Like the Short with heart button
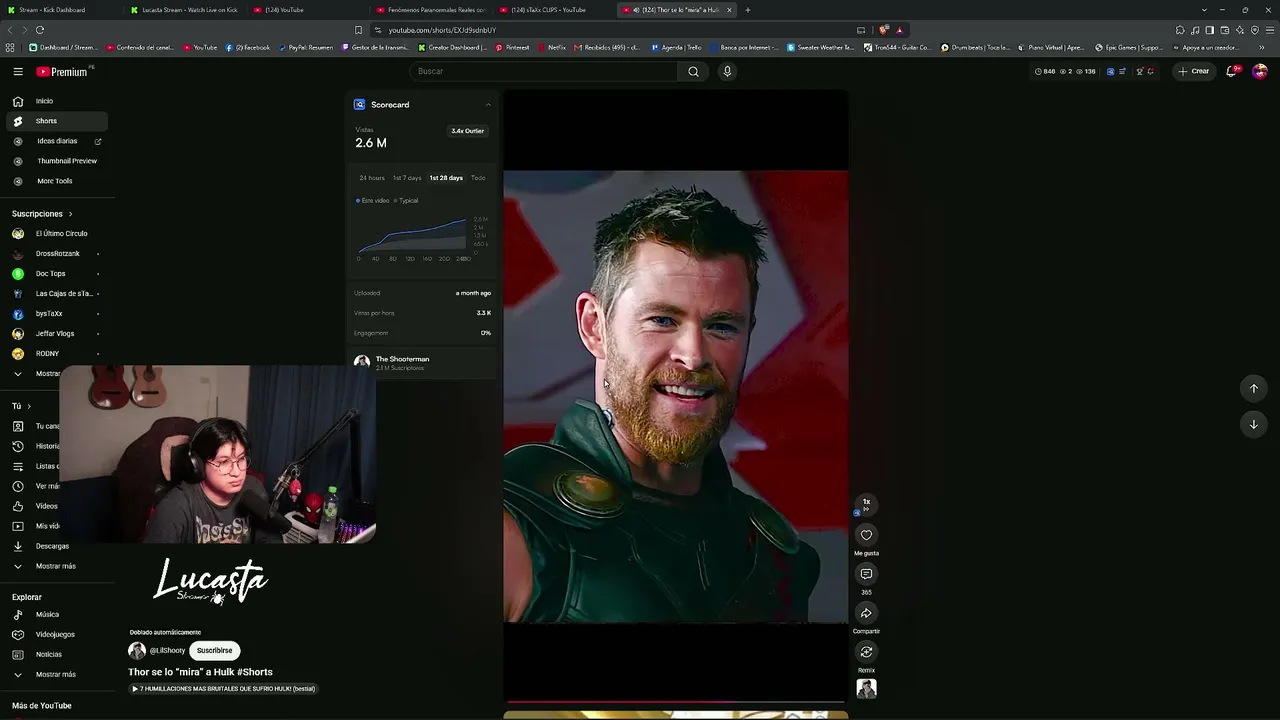This screenshot has width=1280, height=720. 866,535
